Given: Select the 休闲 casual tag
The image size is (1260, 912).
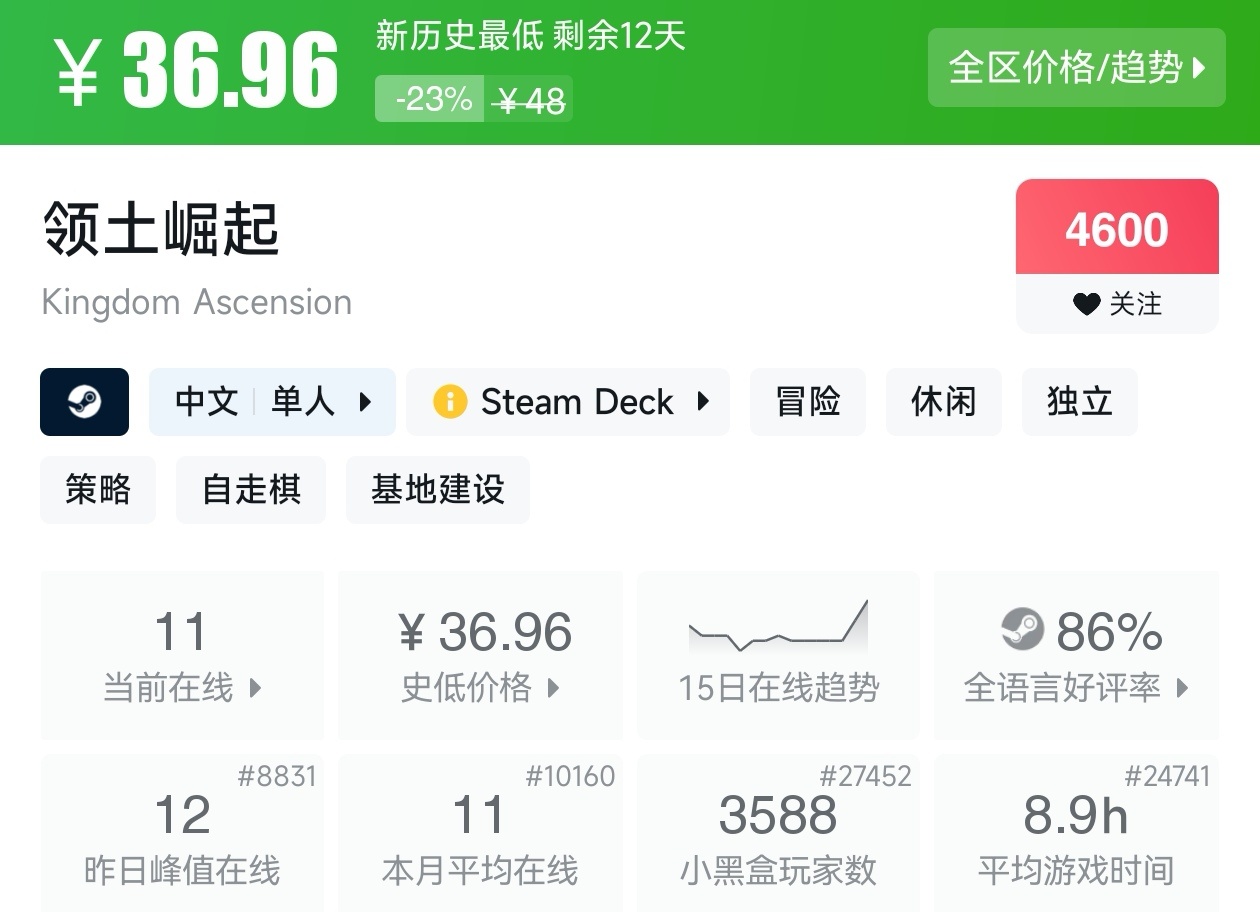Looking at the screenshot, I should click(x=943, y=402).
